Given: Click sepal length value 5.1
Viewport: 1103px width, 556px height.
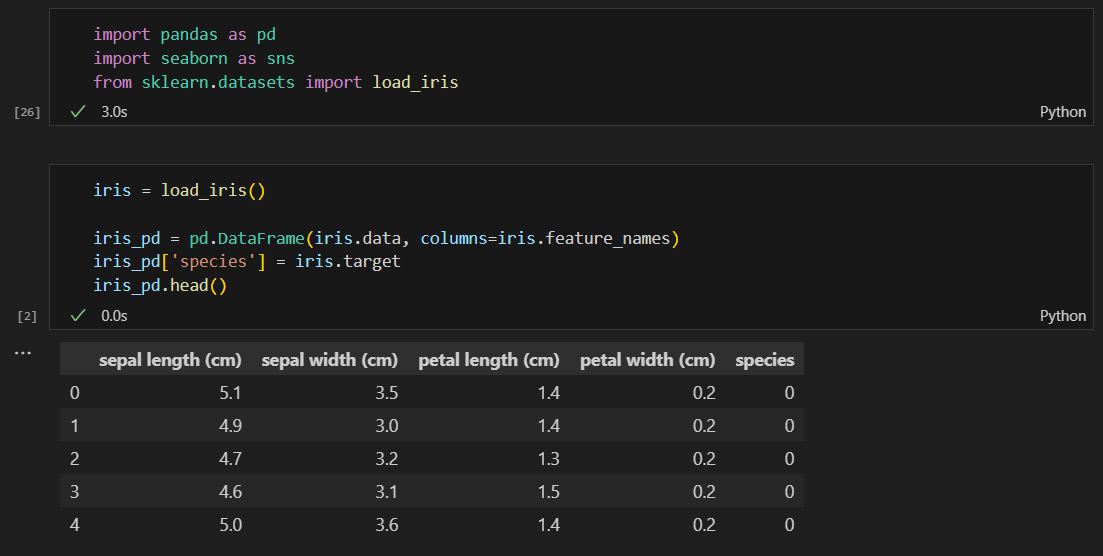Looking at the screenshot, I should [231, 393].
